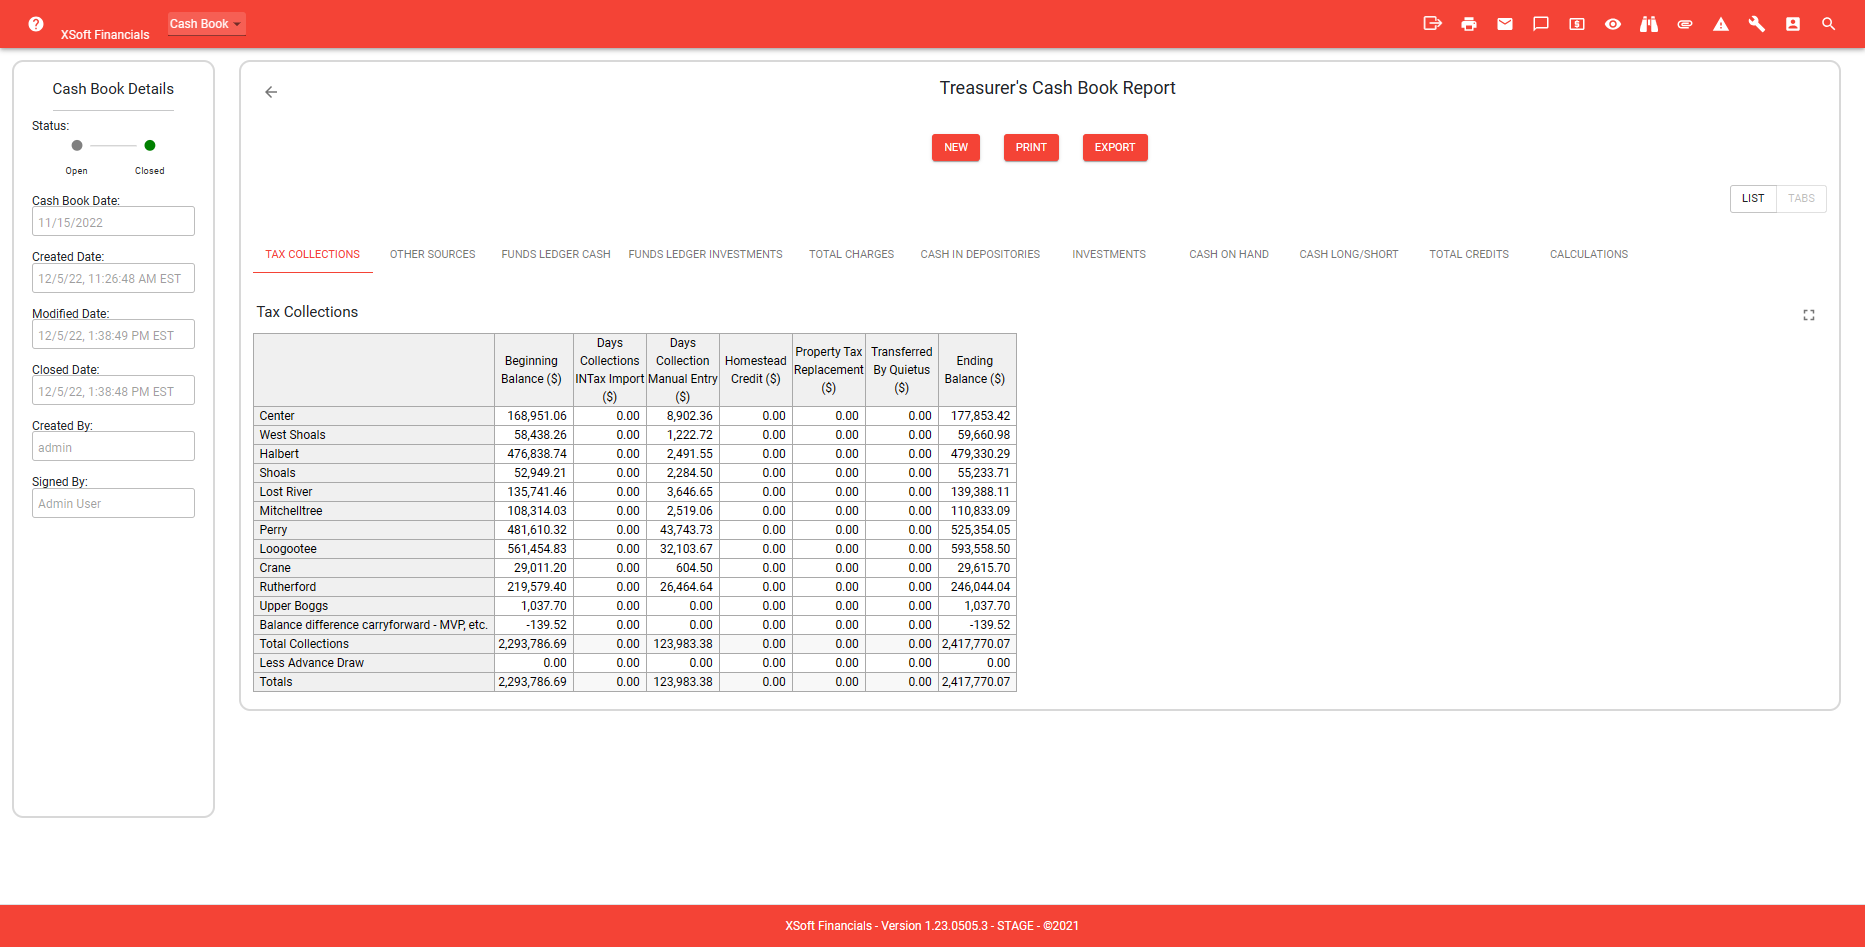Screen dimensions: 1865x947
Task: Click the logout exit icon
Action: [1432, 24]
